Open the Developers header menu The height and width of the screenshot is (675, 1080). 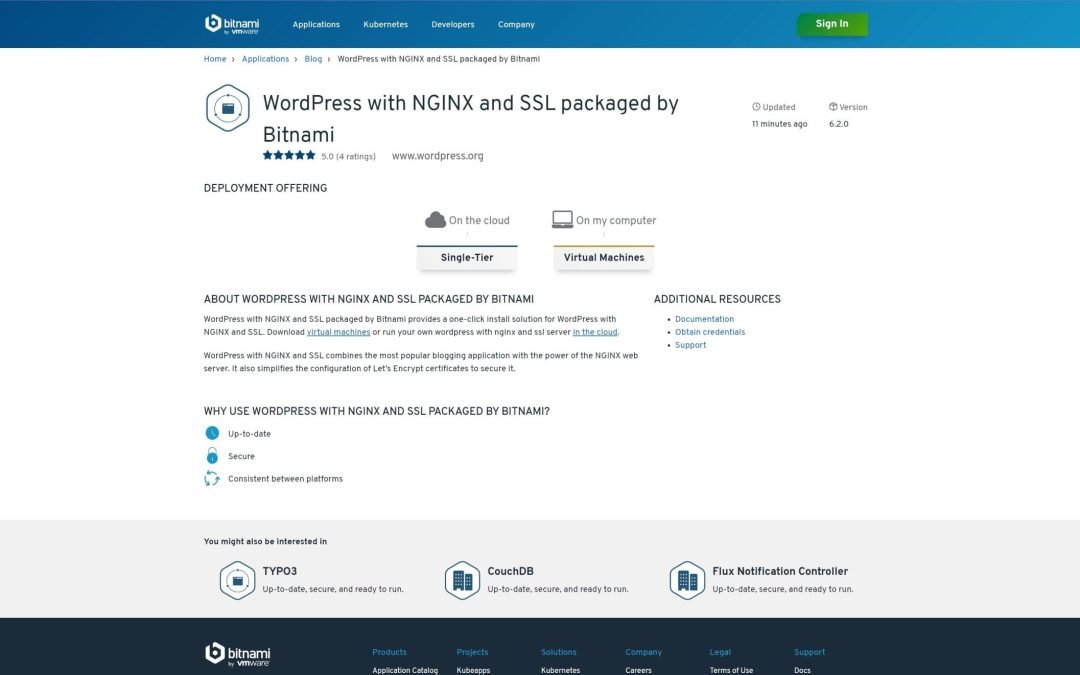coord(453,24)
